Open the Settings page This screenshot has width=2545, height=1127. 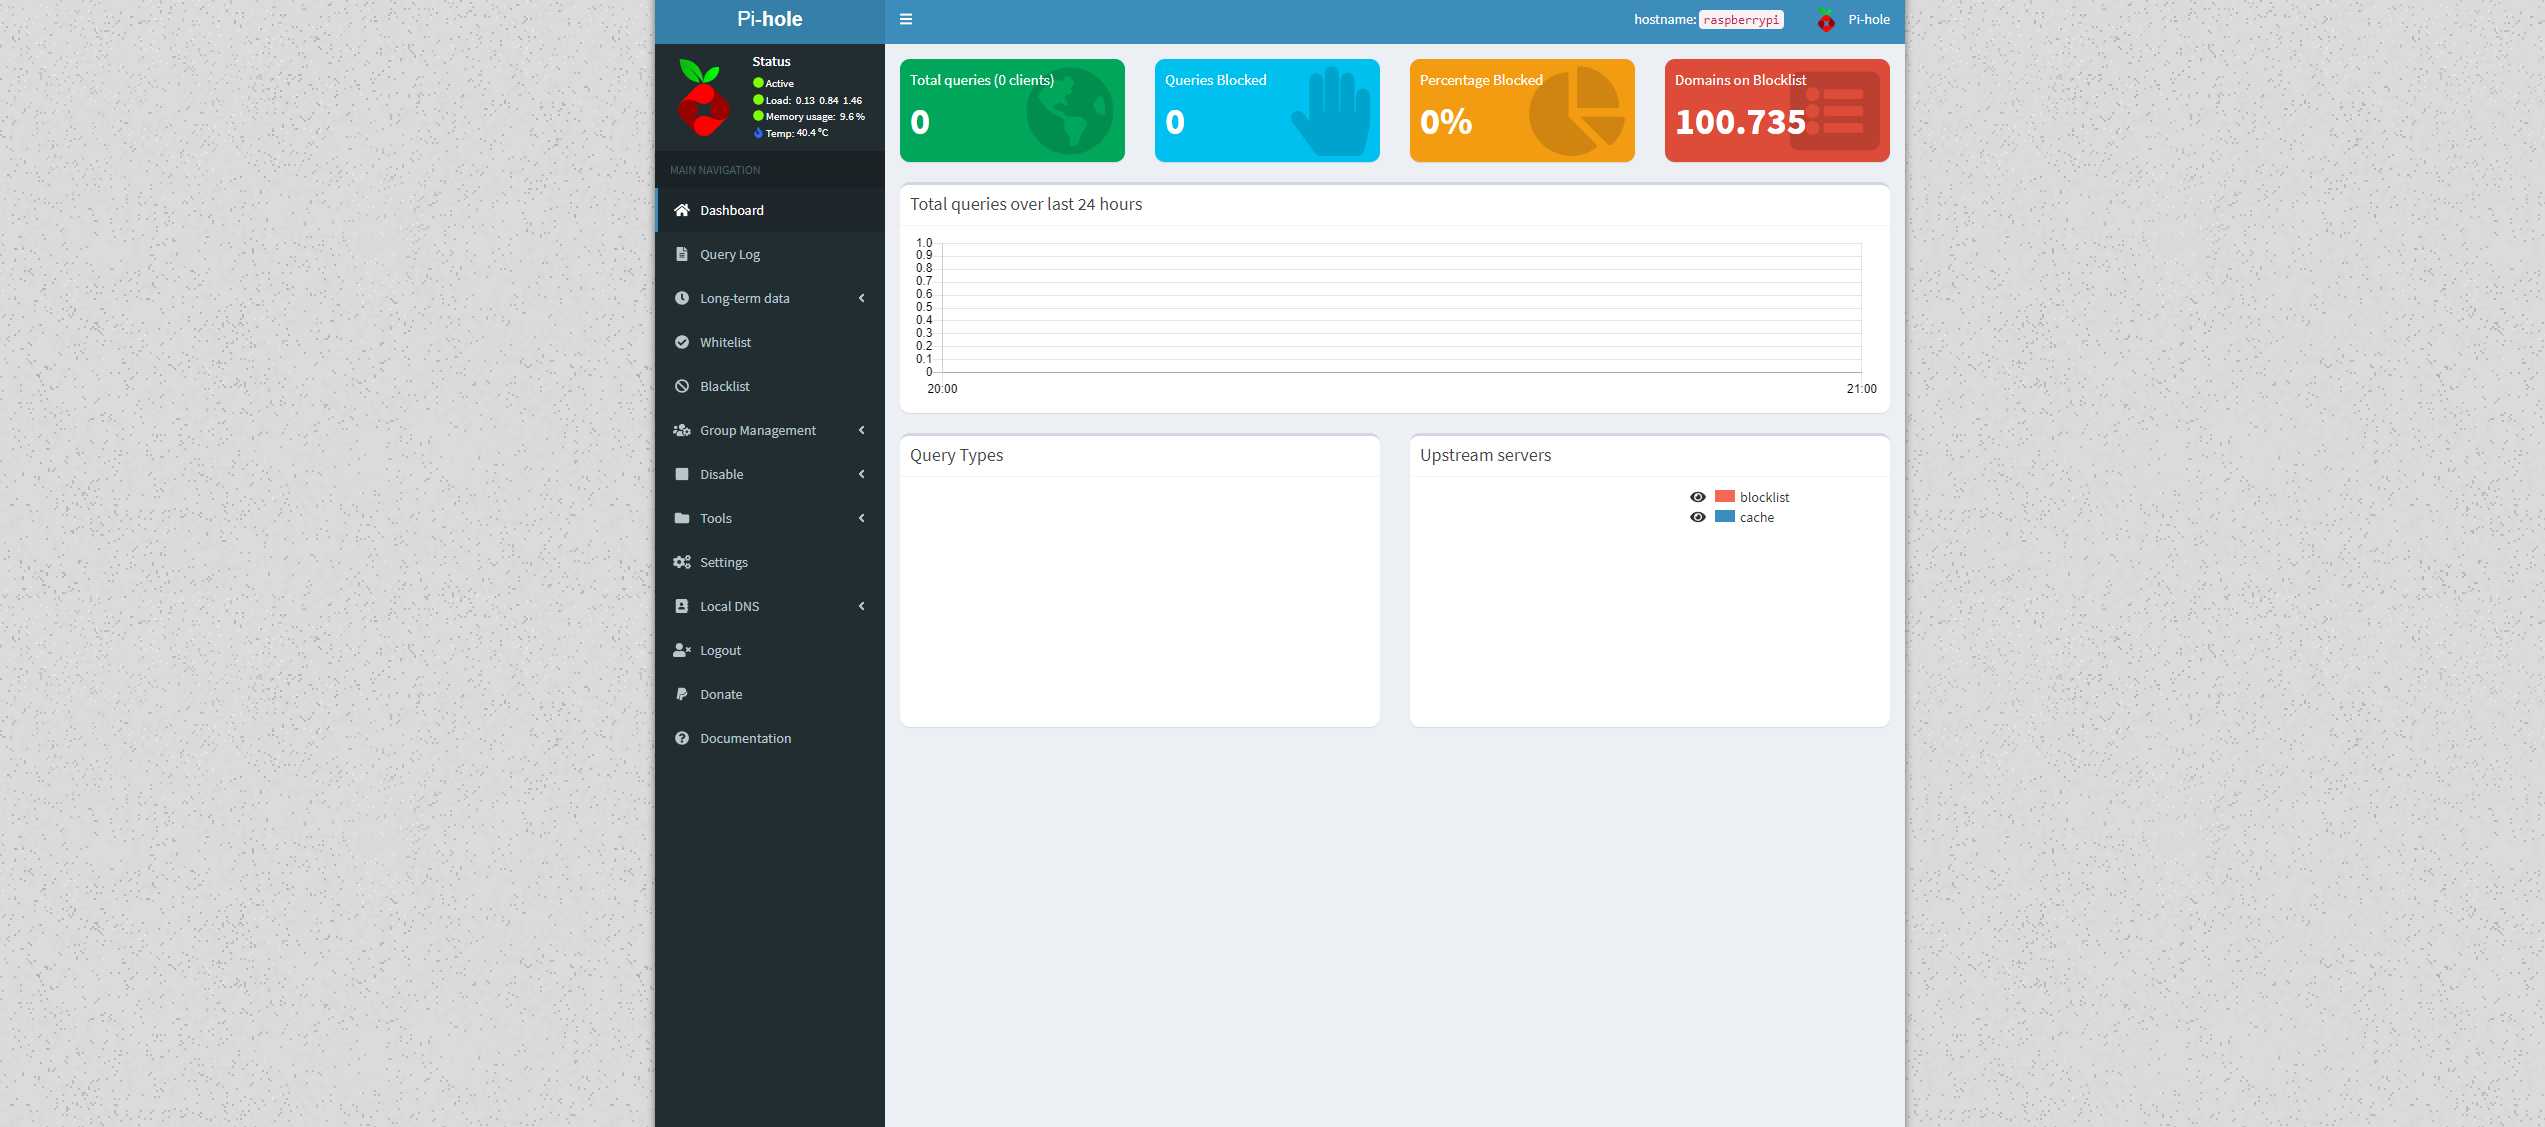pos(770,562)
